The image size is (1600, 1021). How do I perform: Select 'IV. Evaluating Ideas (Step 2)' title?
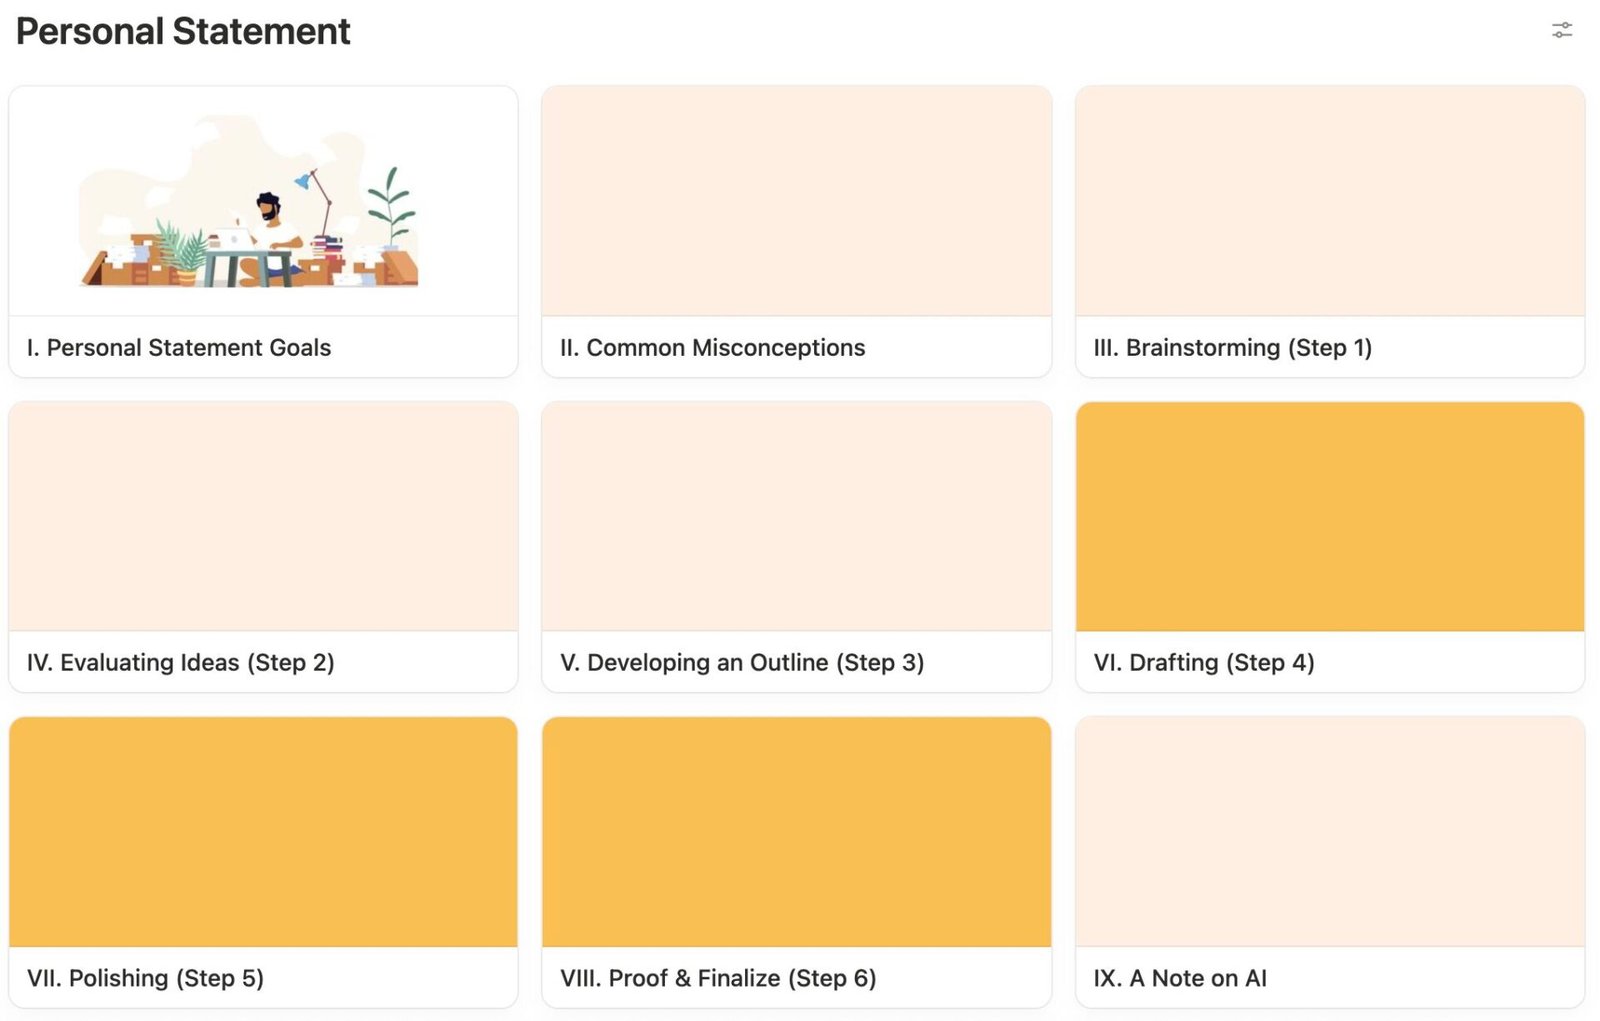tap(181, 662)
